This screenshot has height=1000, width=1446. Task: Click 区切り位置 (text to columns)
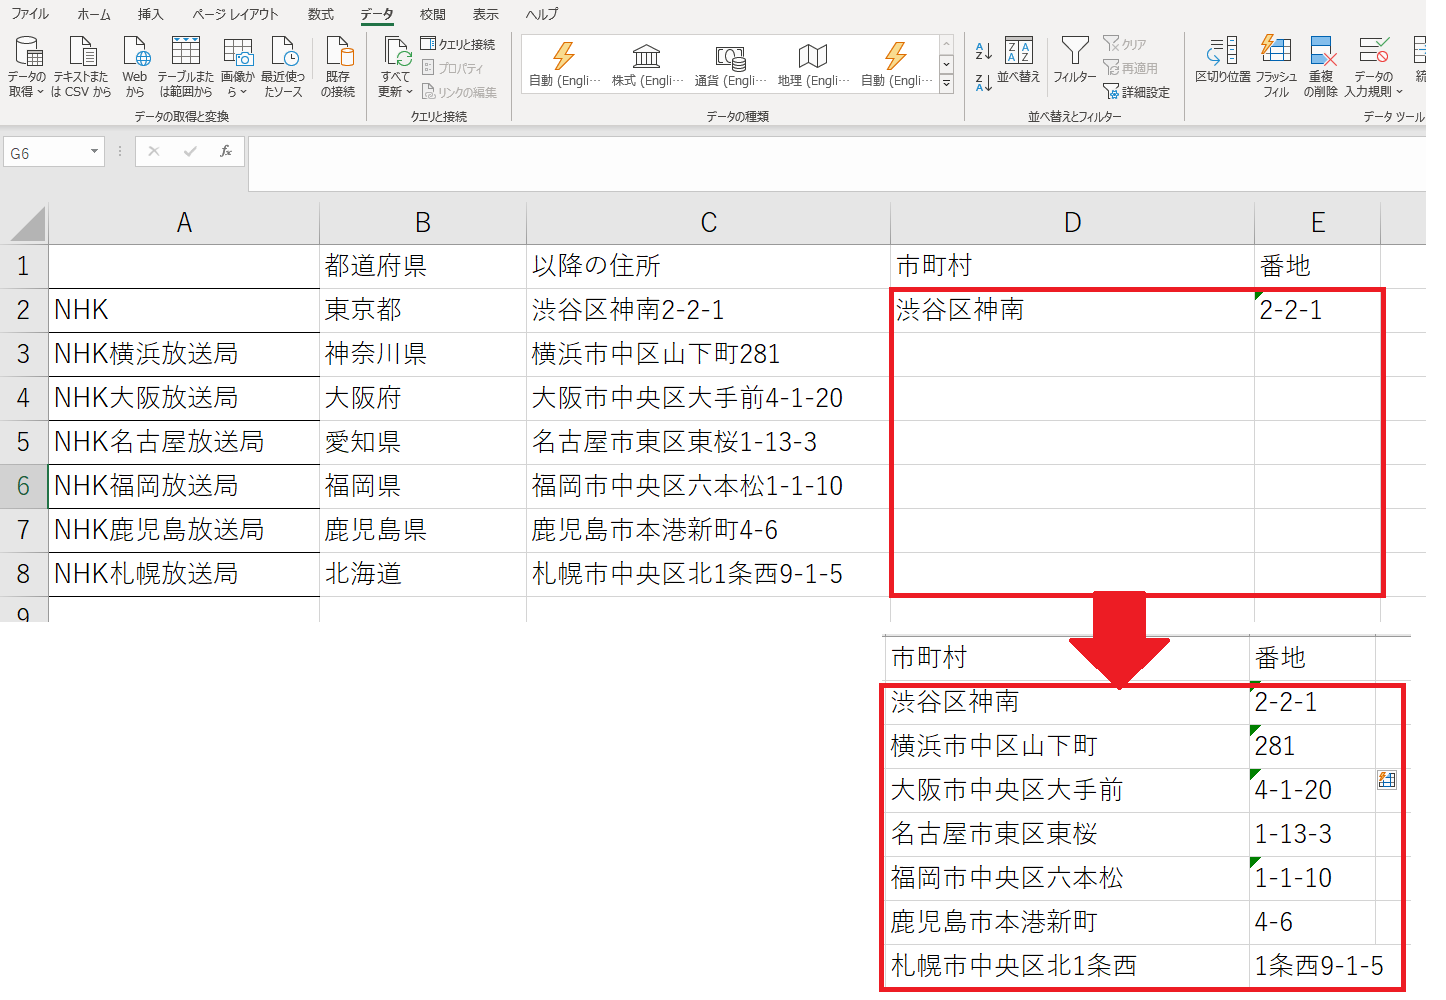tap(1222, 62)
